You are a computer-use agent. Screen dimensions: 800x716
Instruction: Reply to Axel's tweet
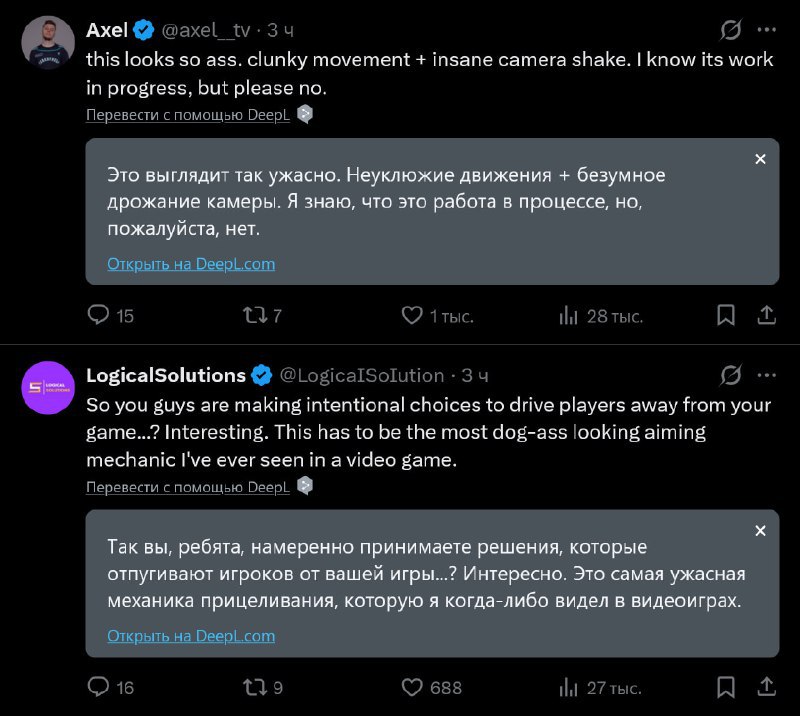99,316
